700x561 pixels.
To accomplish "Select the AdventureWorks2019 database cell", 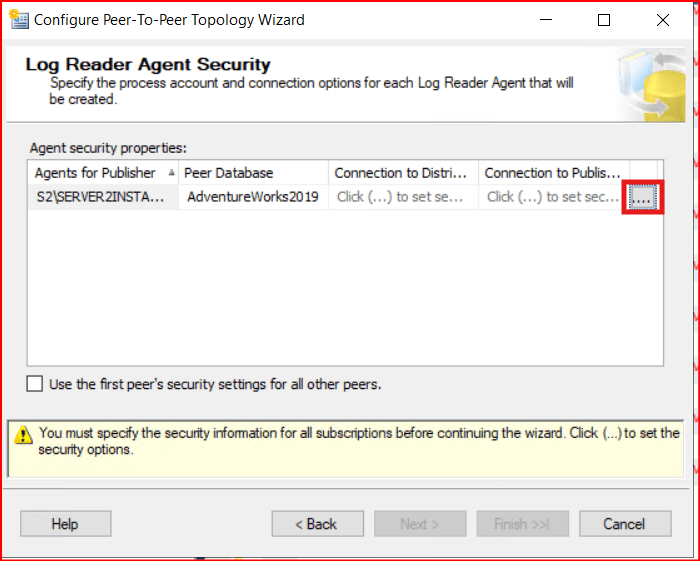I will pyautogui.click(x=252, y=197).
